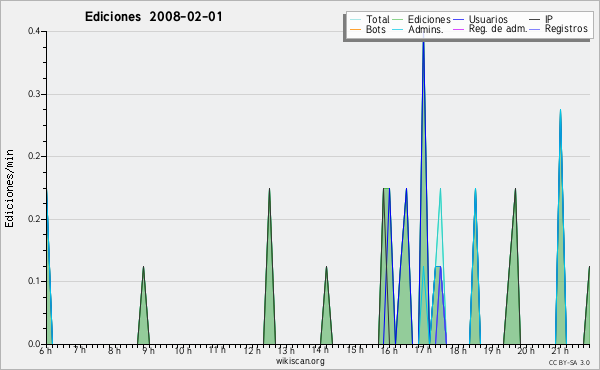Click the 0.0 y-axis value

pos(34,344)
